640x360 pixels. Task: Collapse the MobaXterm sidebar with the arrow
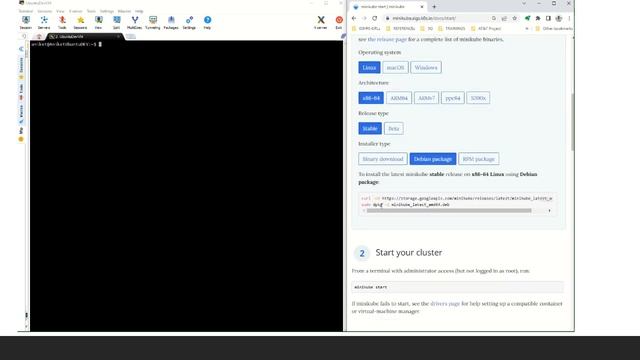pyautogui.click(x=21, y=49)
